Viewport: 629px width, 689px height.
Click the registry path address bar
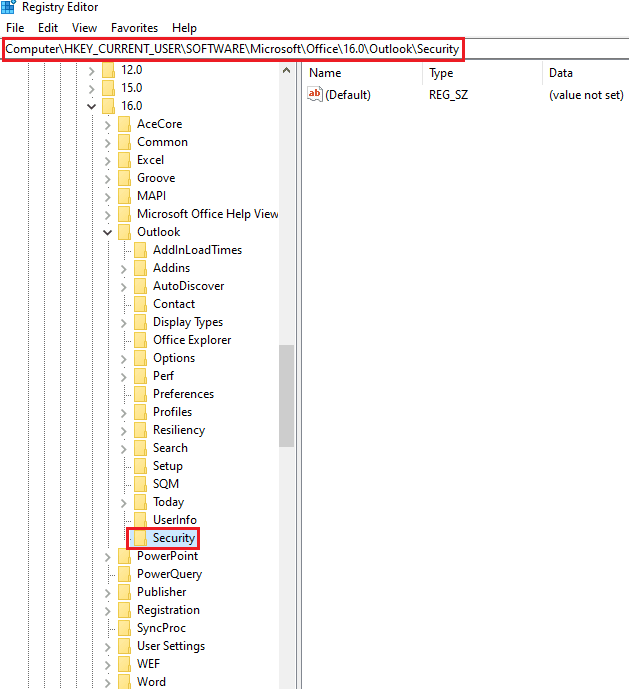[x=314, y=49]
